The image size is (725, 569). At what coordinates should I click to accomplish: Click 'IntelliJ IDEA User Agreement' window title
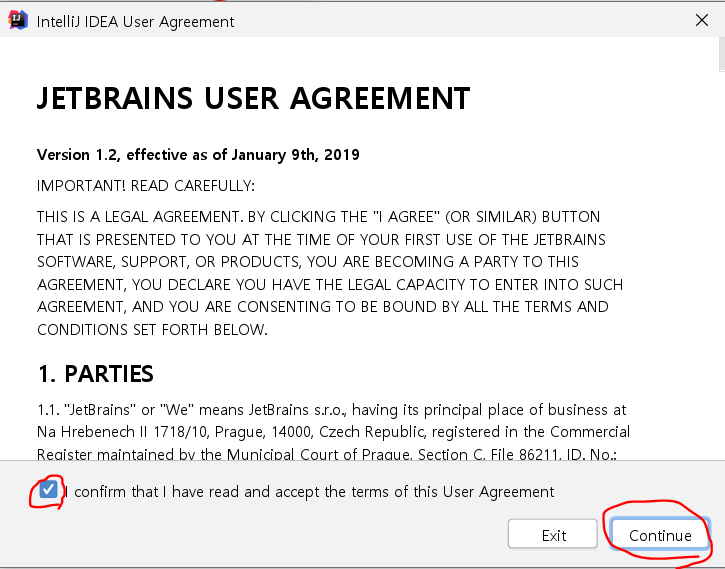click(135, 22)
